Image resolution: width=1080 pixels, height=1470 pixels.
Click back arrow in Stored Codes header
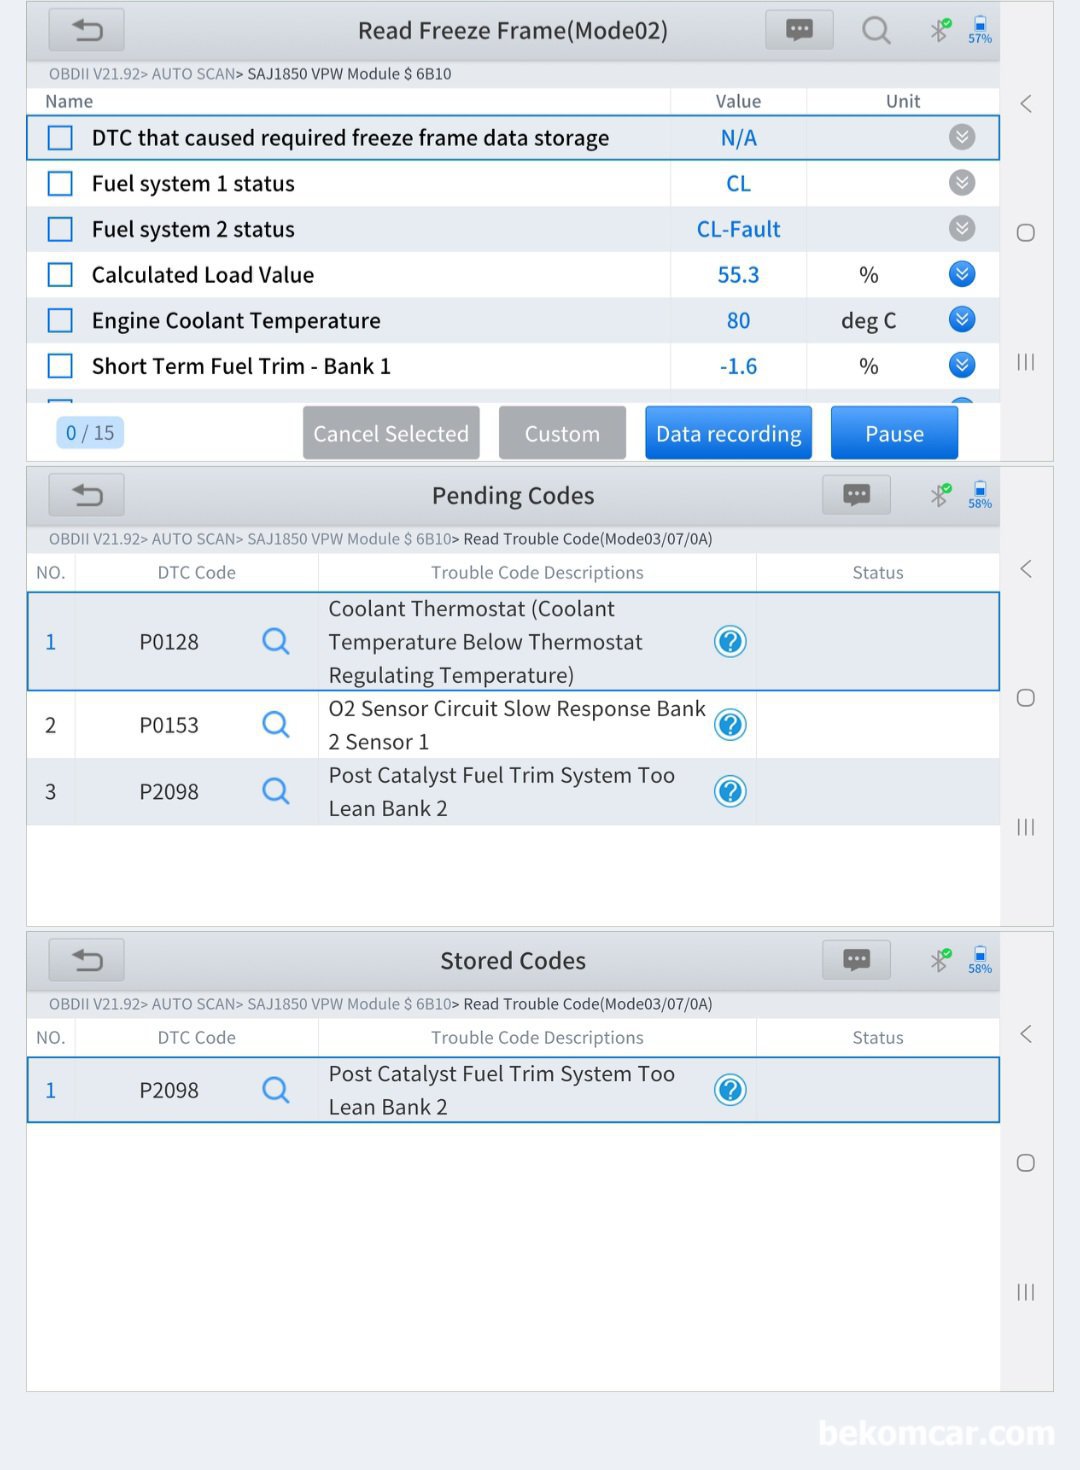coord(87,960)
